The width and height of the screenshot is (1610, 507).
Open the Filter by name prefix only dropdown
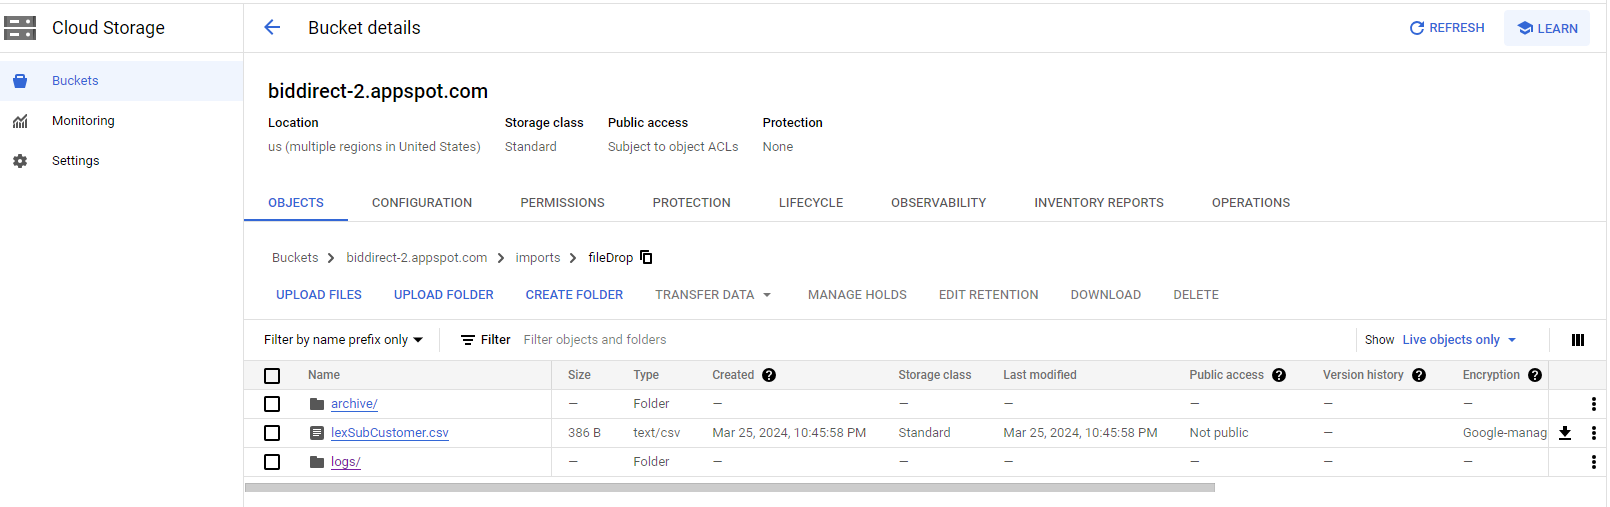point(343,340)
